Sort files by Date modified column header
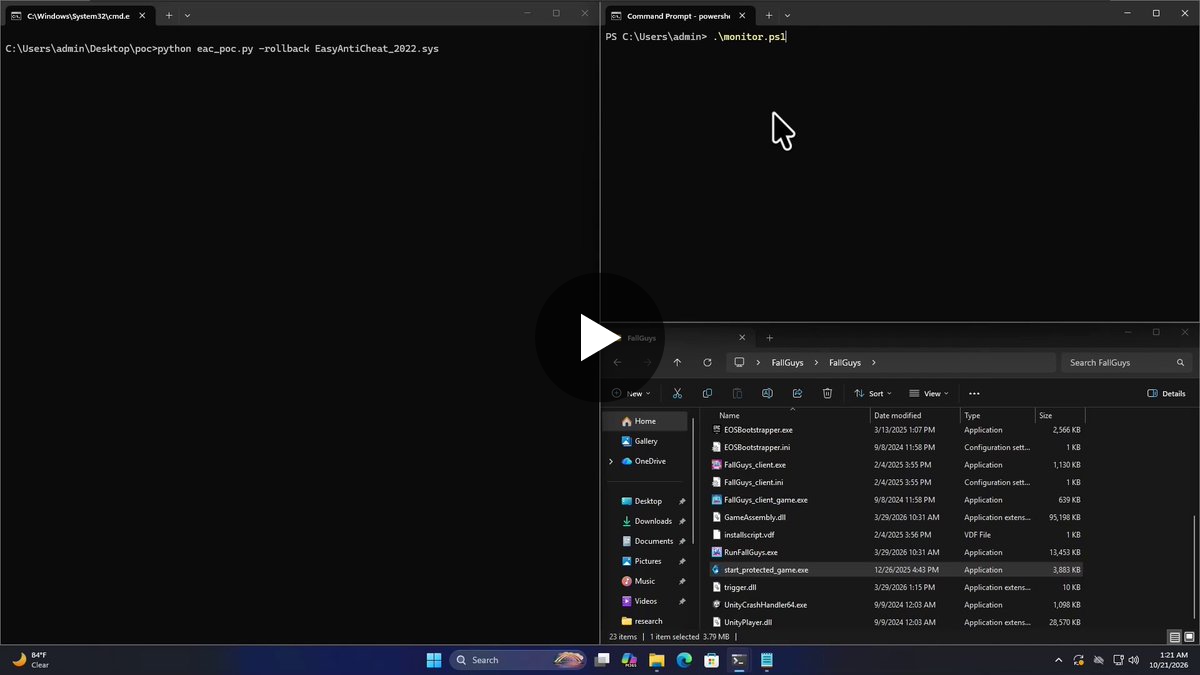Screen dimensions: 1200x675 [x=897, y=415]
